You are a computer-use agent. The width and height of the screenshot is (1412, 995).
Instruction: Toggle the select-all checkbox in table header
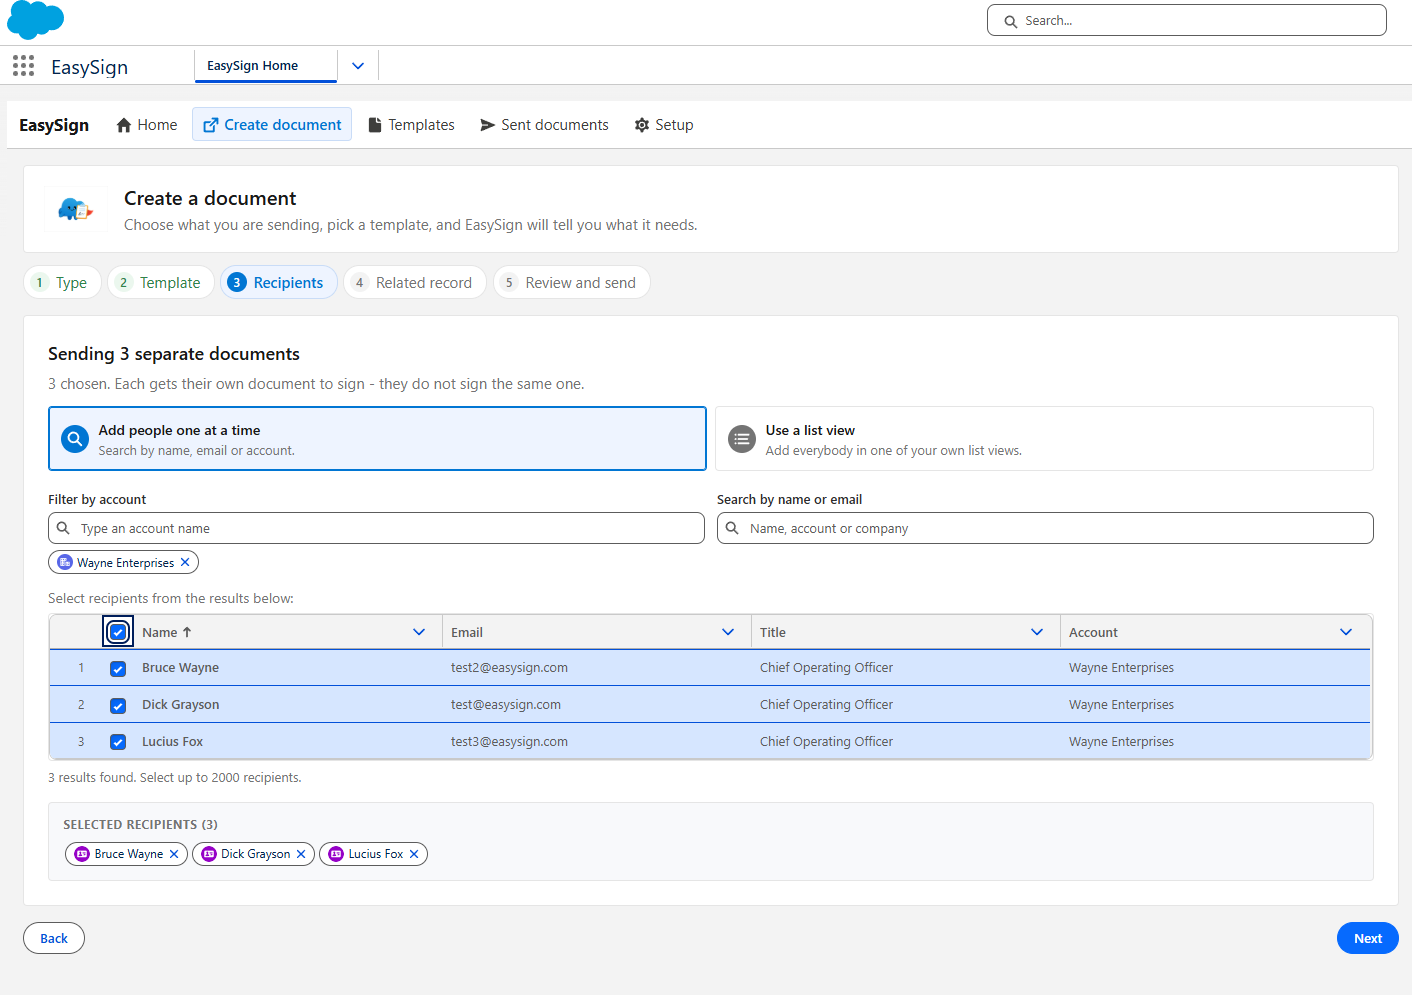(118, 632)
